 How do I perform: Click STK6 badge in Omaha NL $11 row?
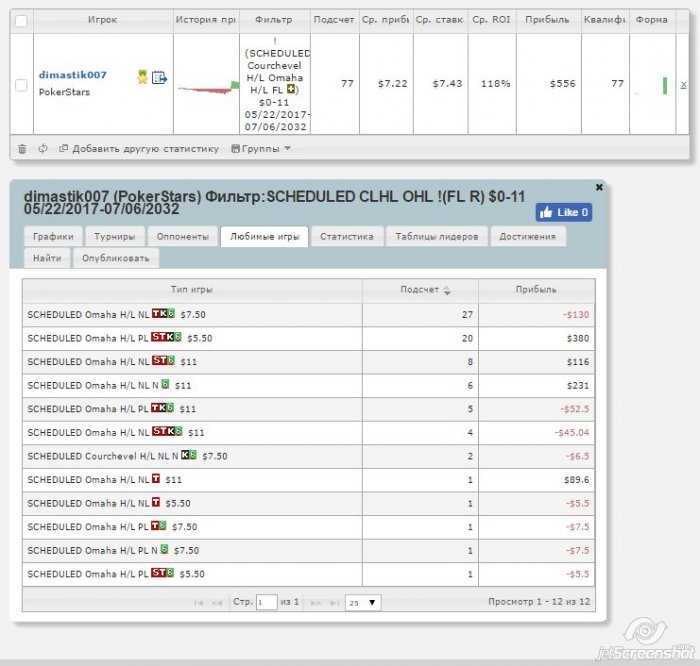pyautogui.click(x=167, y=431)
